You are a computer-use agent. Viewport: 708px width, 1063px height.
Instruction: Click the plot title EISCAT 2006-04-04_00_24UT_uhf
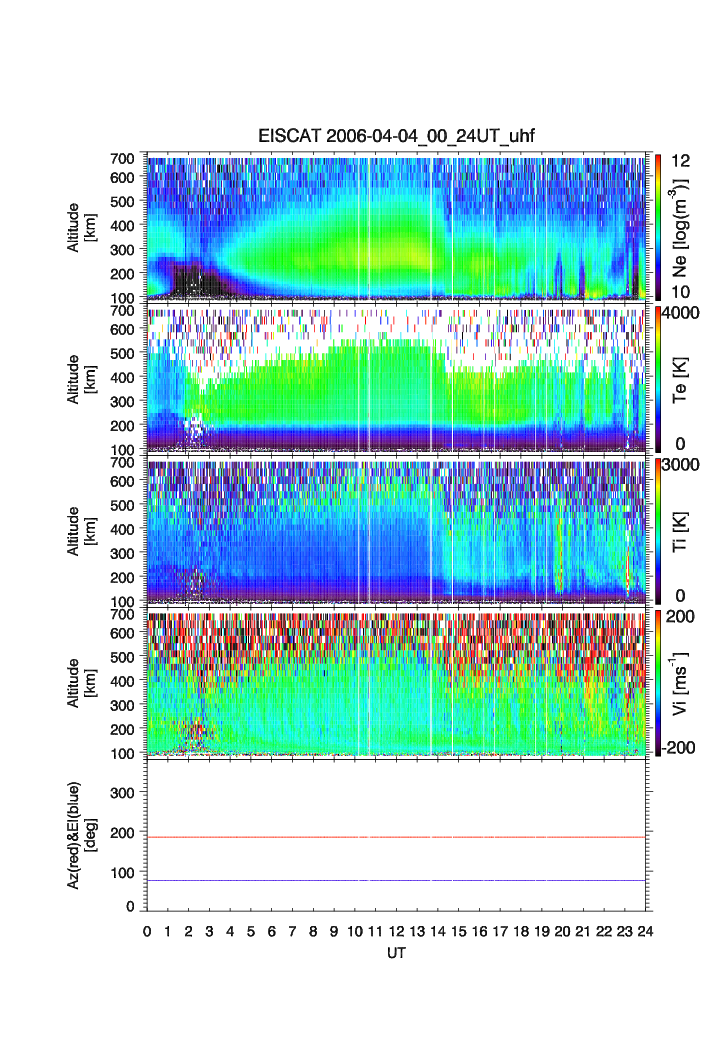[x=397, y=138]
